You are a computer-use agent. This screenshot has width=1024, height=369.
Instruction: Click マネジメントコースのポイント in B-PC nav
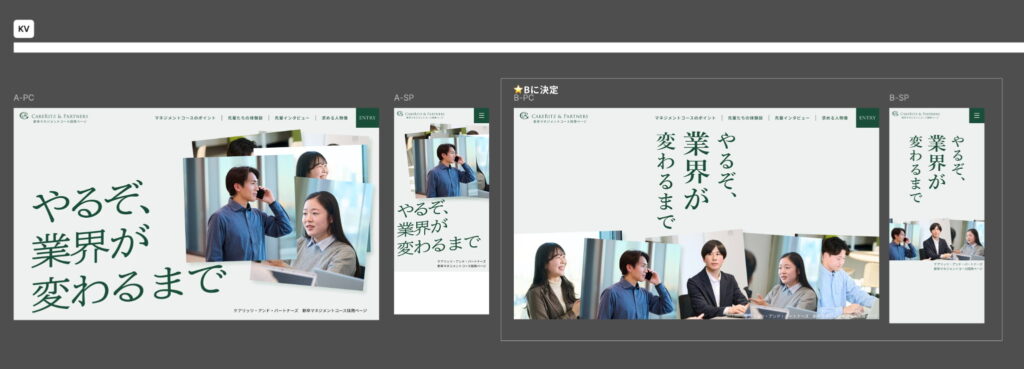(685, 118)
